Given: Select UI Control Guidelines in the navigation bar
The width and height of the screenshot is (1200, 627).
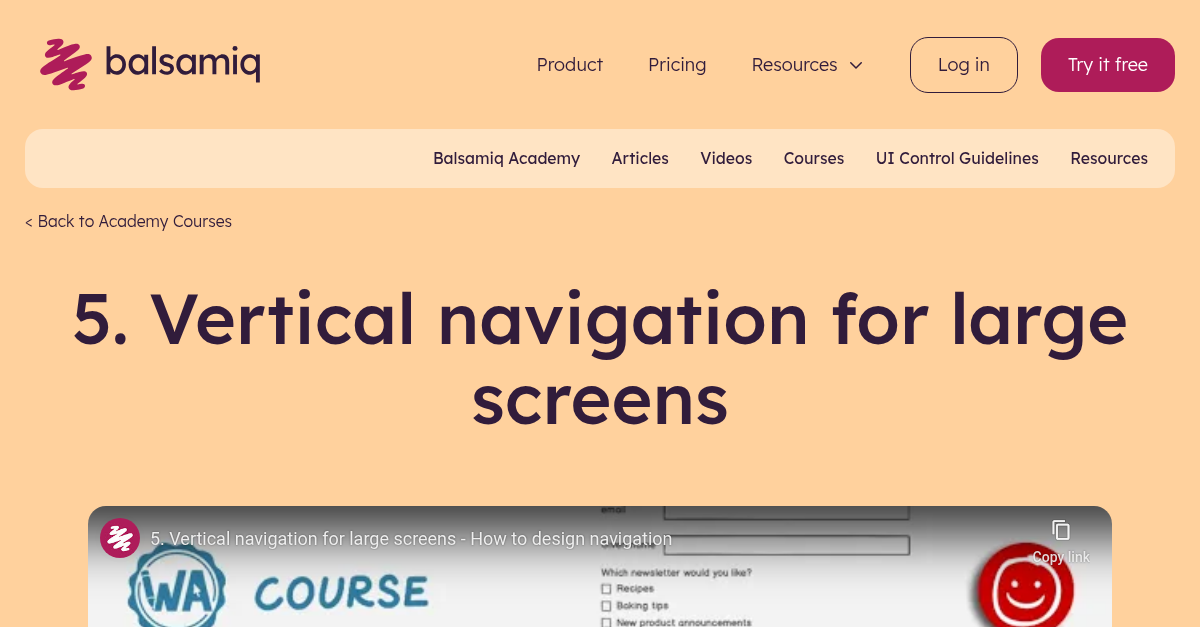Looking at the screenshot, I should click(x=957, y=158).
